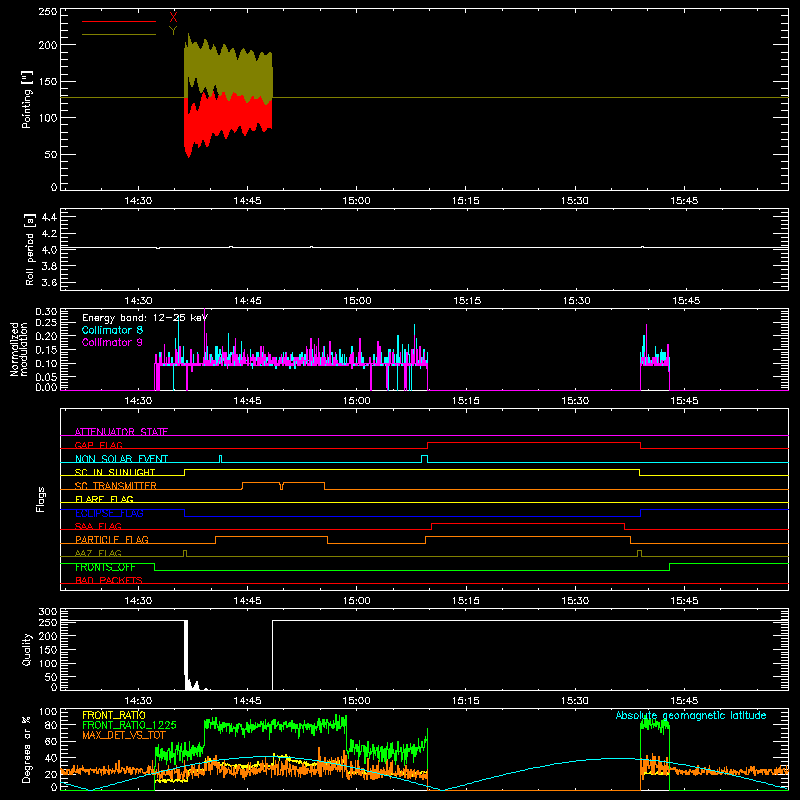Click the 14:30 tick under Pointing plot
The image size is (800, 800).
(x=138, y=201)
